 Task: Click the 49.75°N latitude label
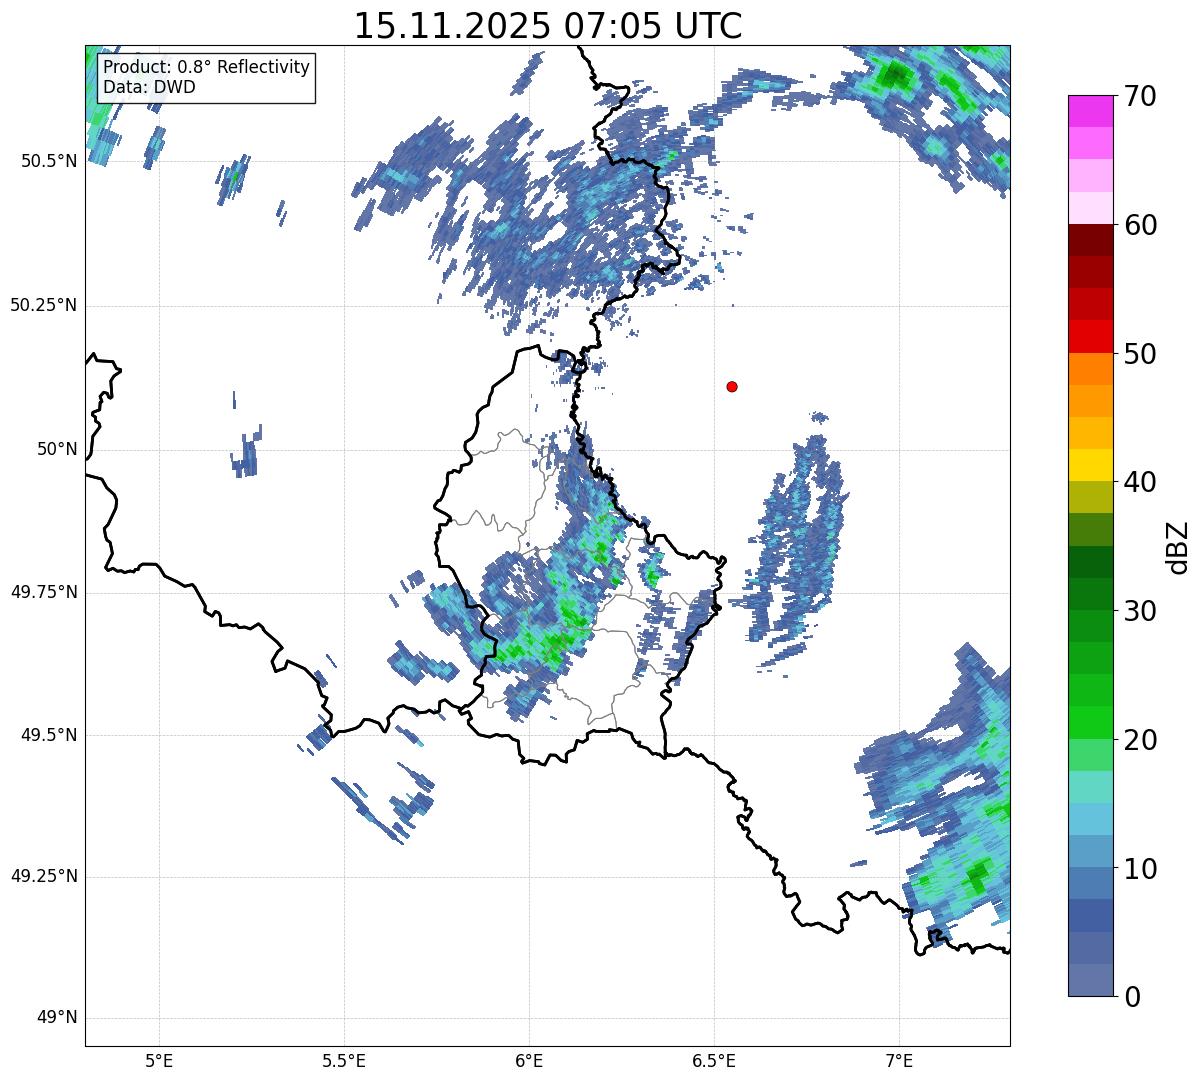(44, 592)
